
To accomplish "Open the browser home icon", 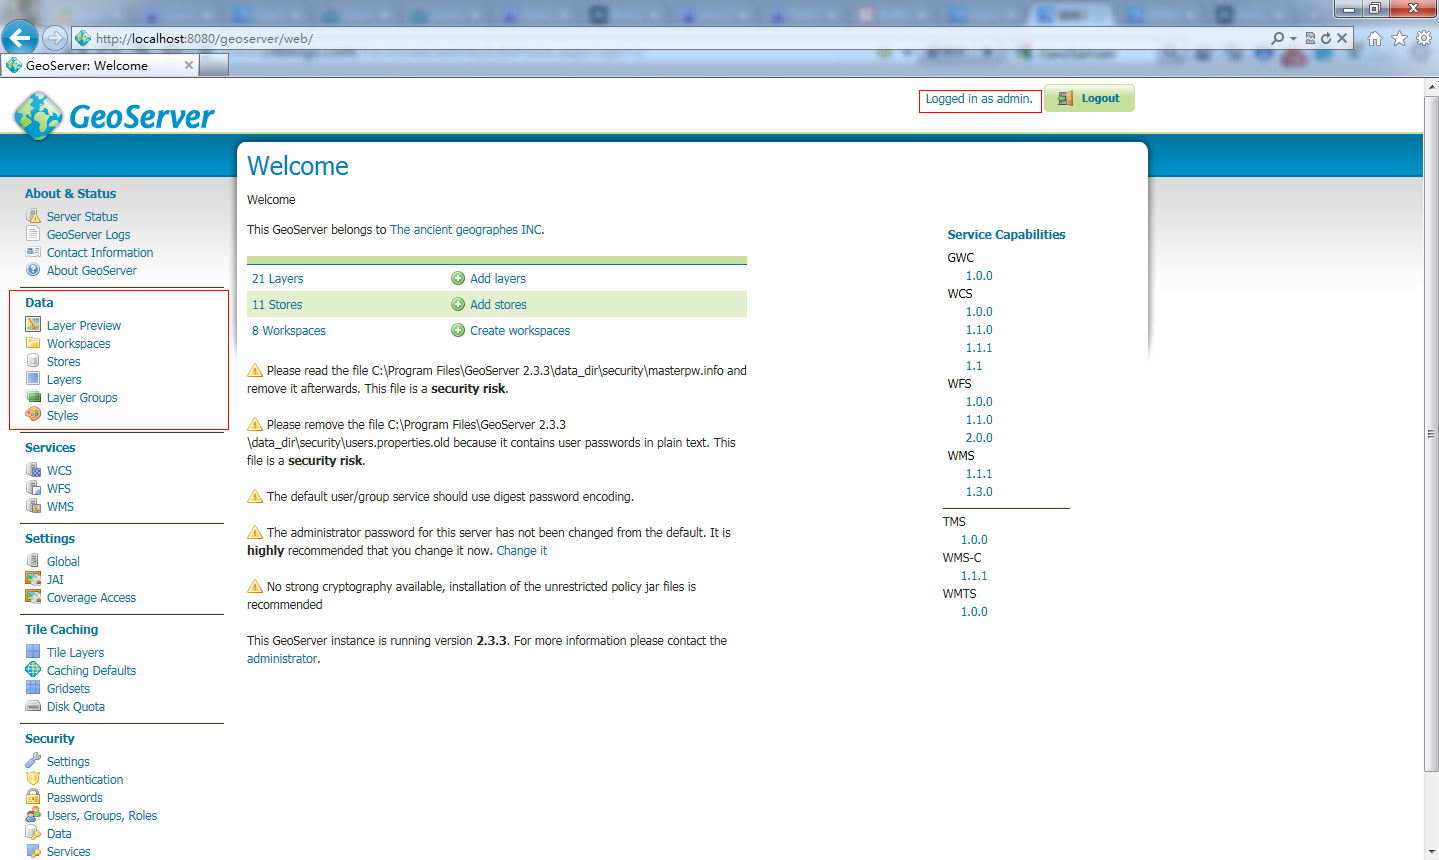I will [x=1375, y=38].
